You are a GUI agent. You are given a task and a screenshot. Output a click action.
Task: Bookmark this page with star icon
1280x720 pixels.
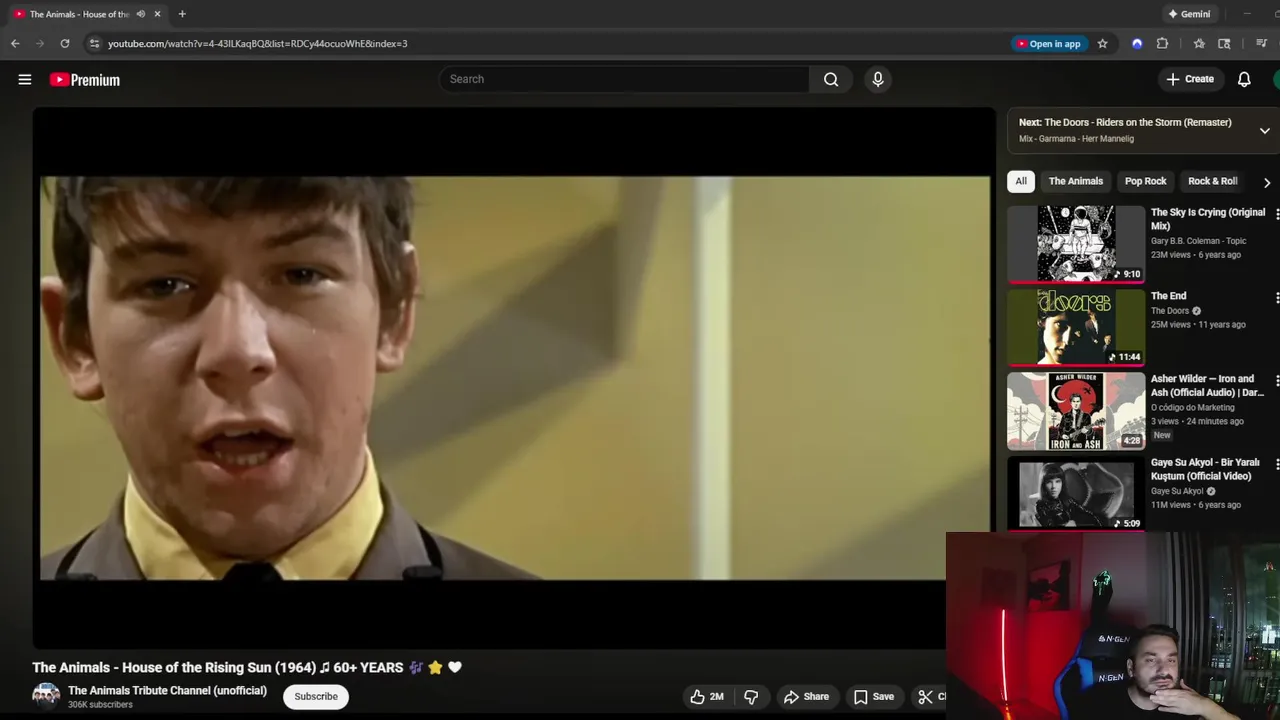1102,43
